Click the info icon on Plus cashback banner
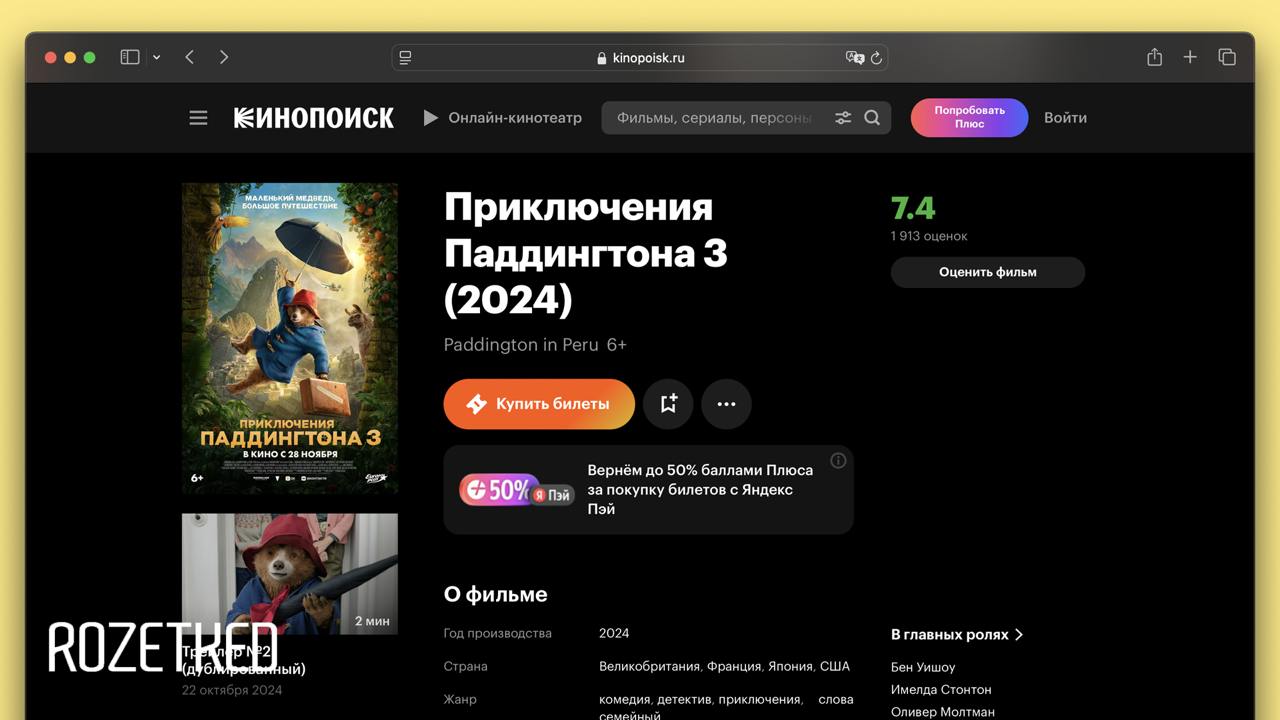This screenshot has width=1280, height=720. point(838,461)
